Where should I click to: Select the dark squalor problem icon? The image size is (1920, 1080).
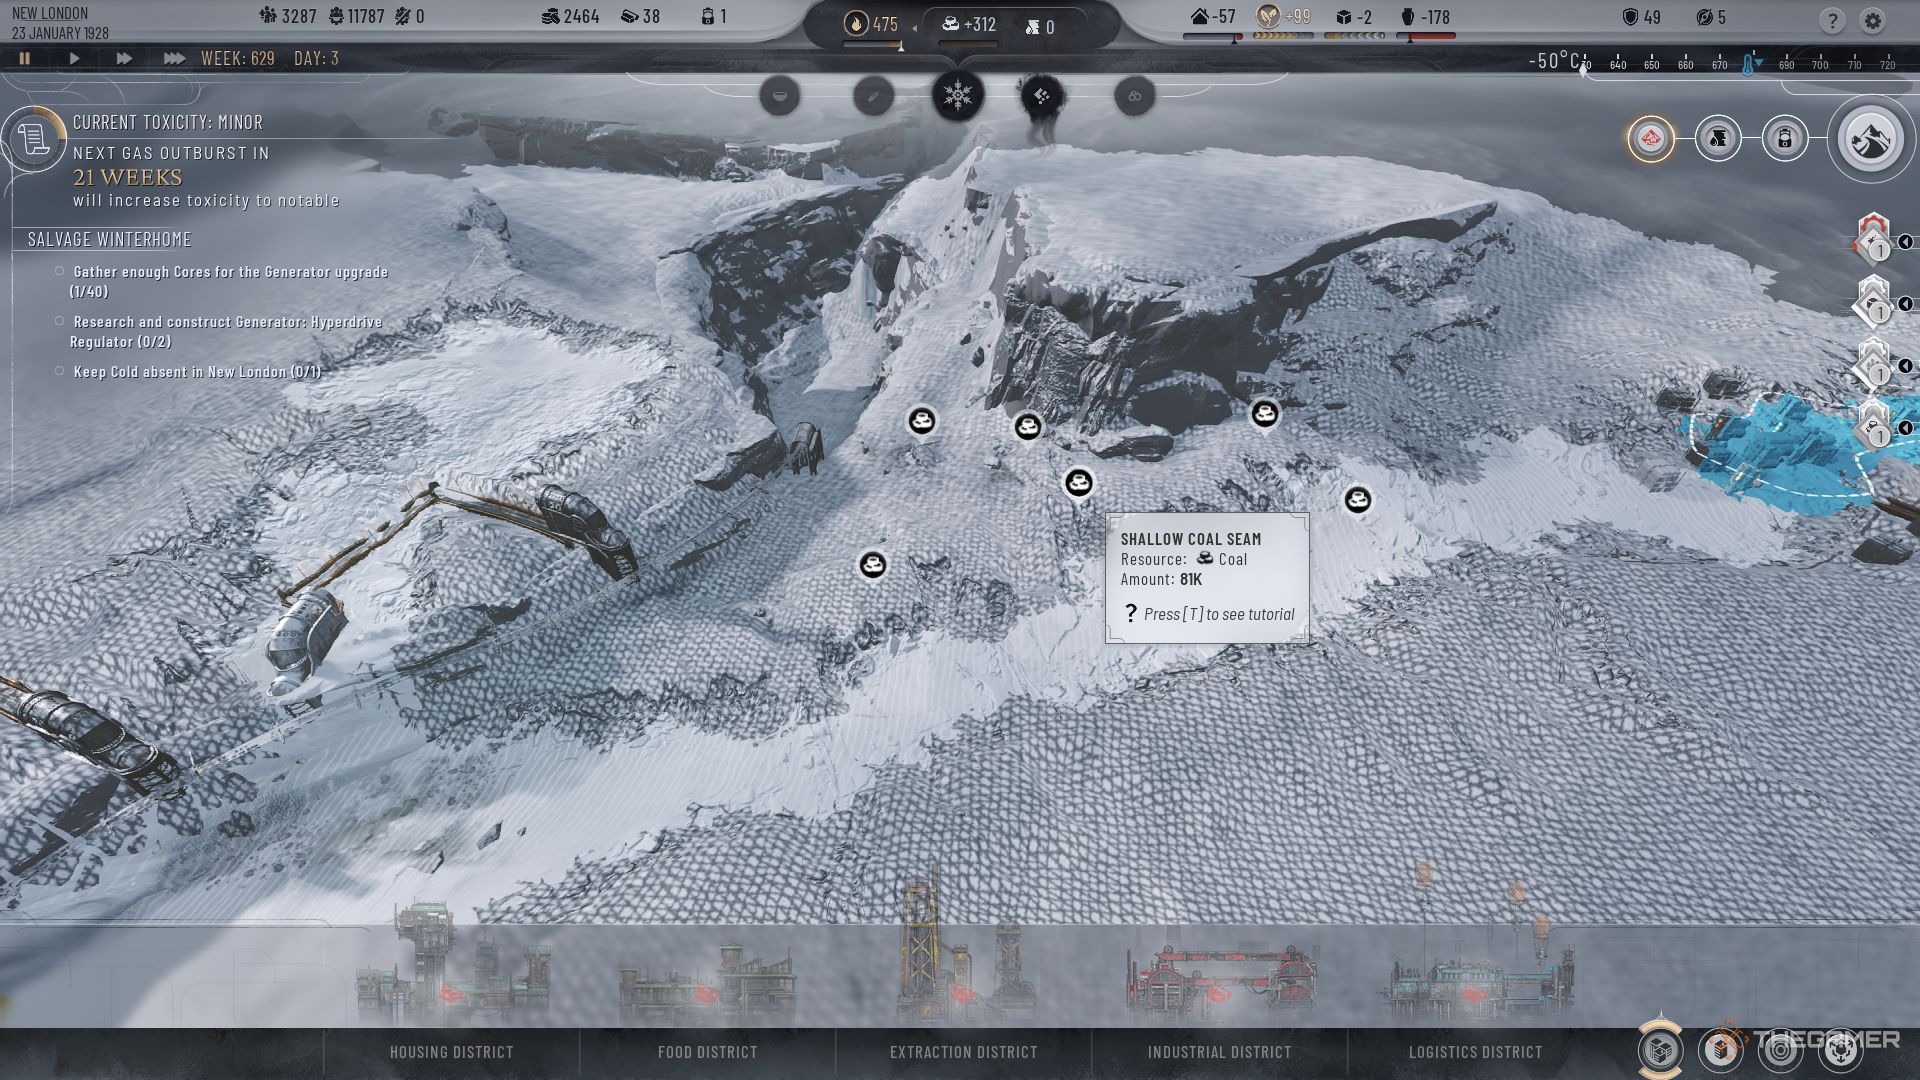pos(1042,96)
